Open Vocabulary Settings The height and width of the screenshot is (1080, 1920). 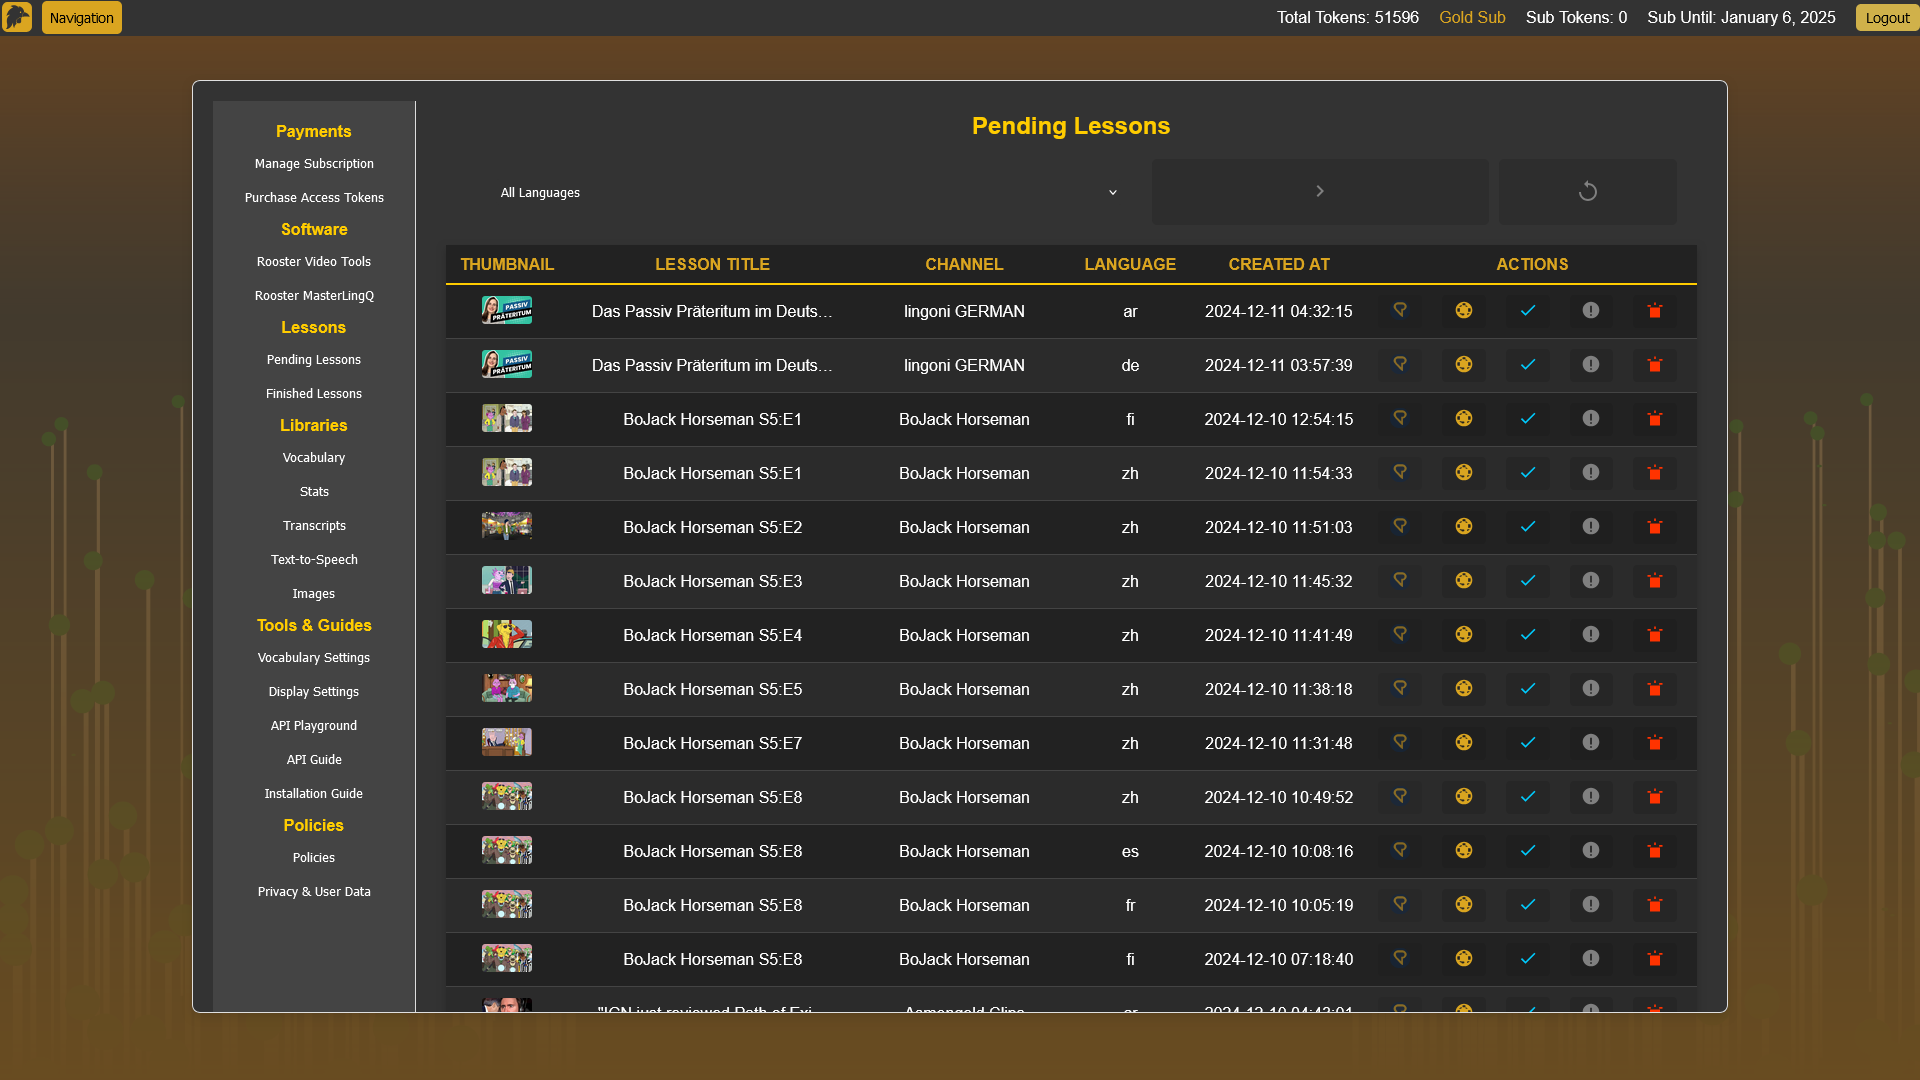(x=314, y=658)
